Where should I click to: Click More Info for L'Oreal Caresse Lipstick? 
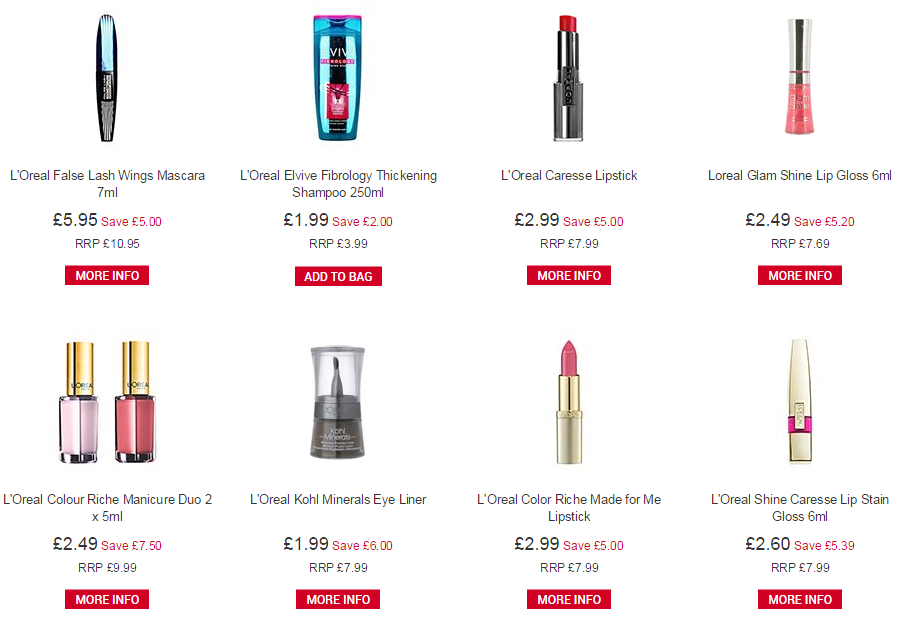click(x=569, y=275)
